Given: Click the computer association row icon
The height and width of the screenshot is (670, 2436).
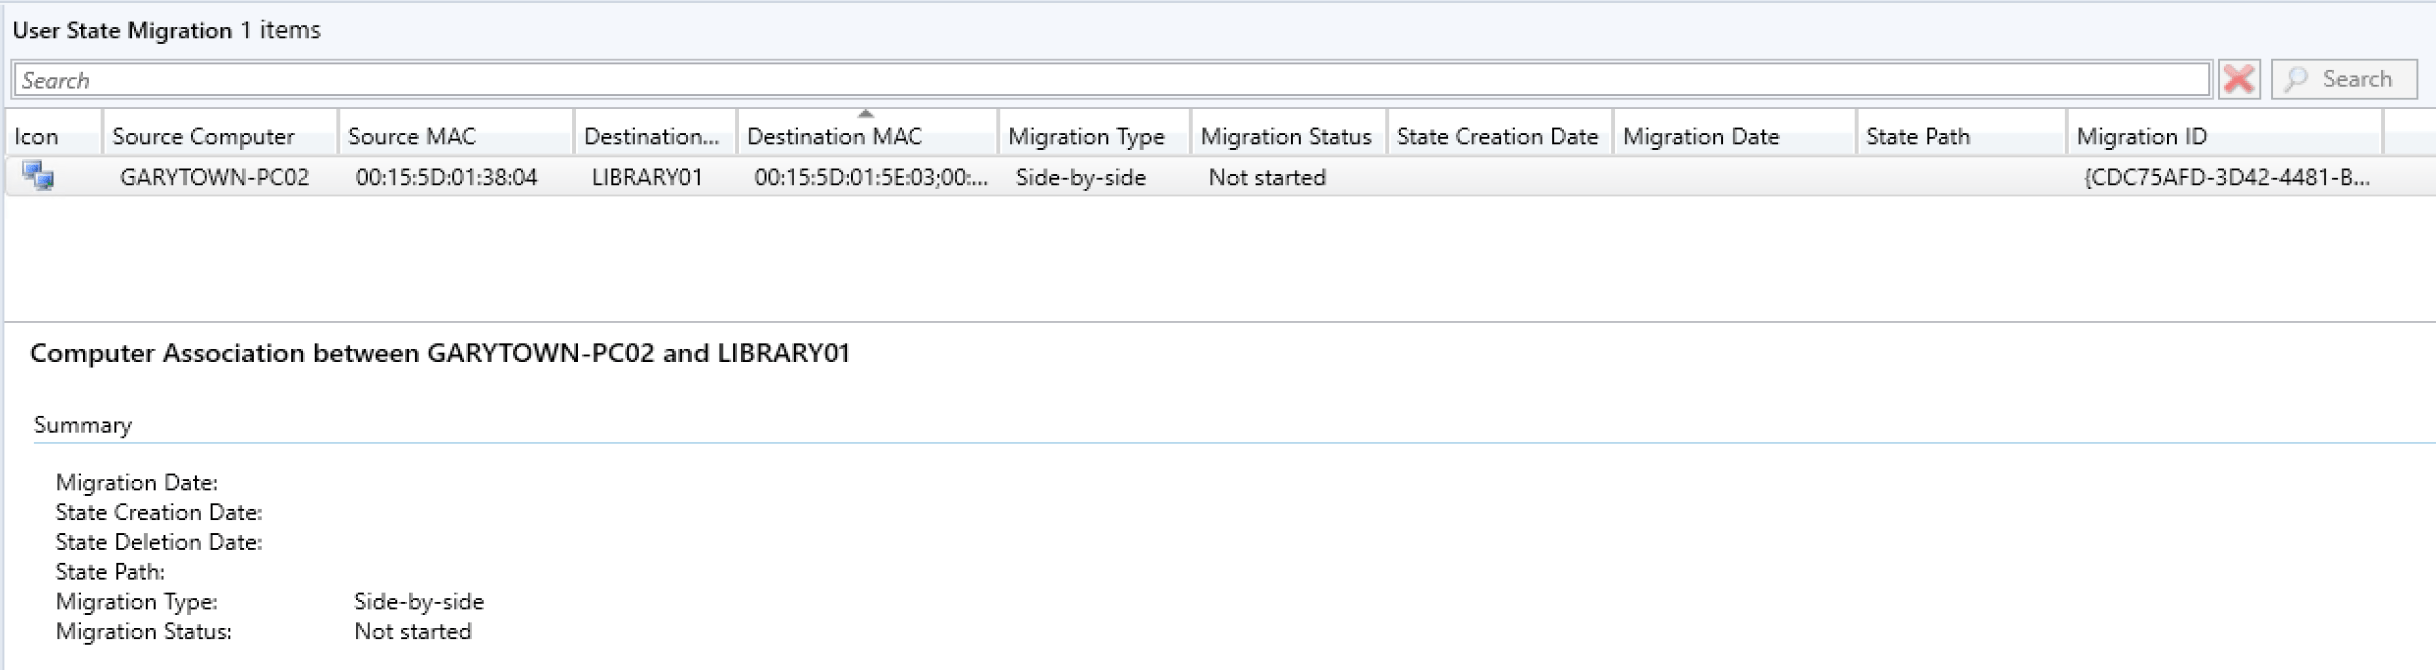Looking at the screenshot, I should tap(38, 177).
